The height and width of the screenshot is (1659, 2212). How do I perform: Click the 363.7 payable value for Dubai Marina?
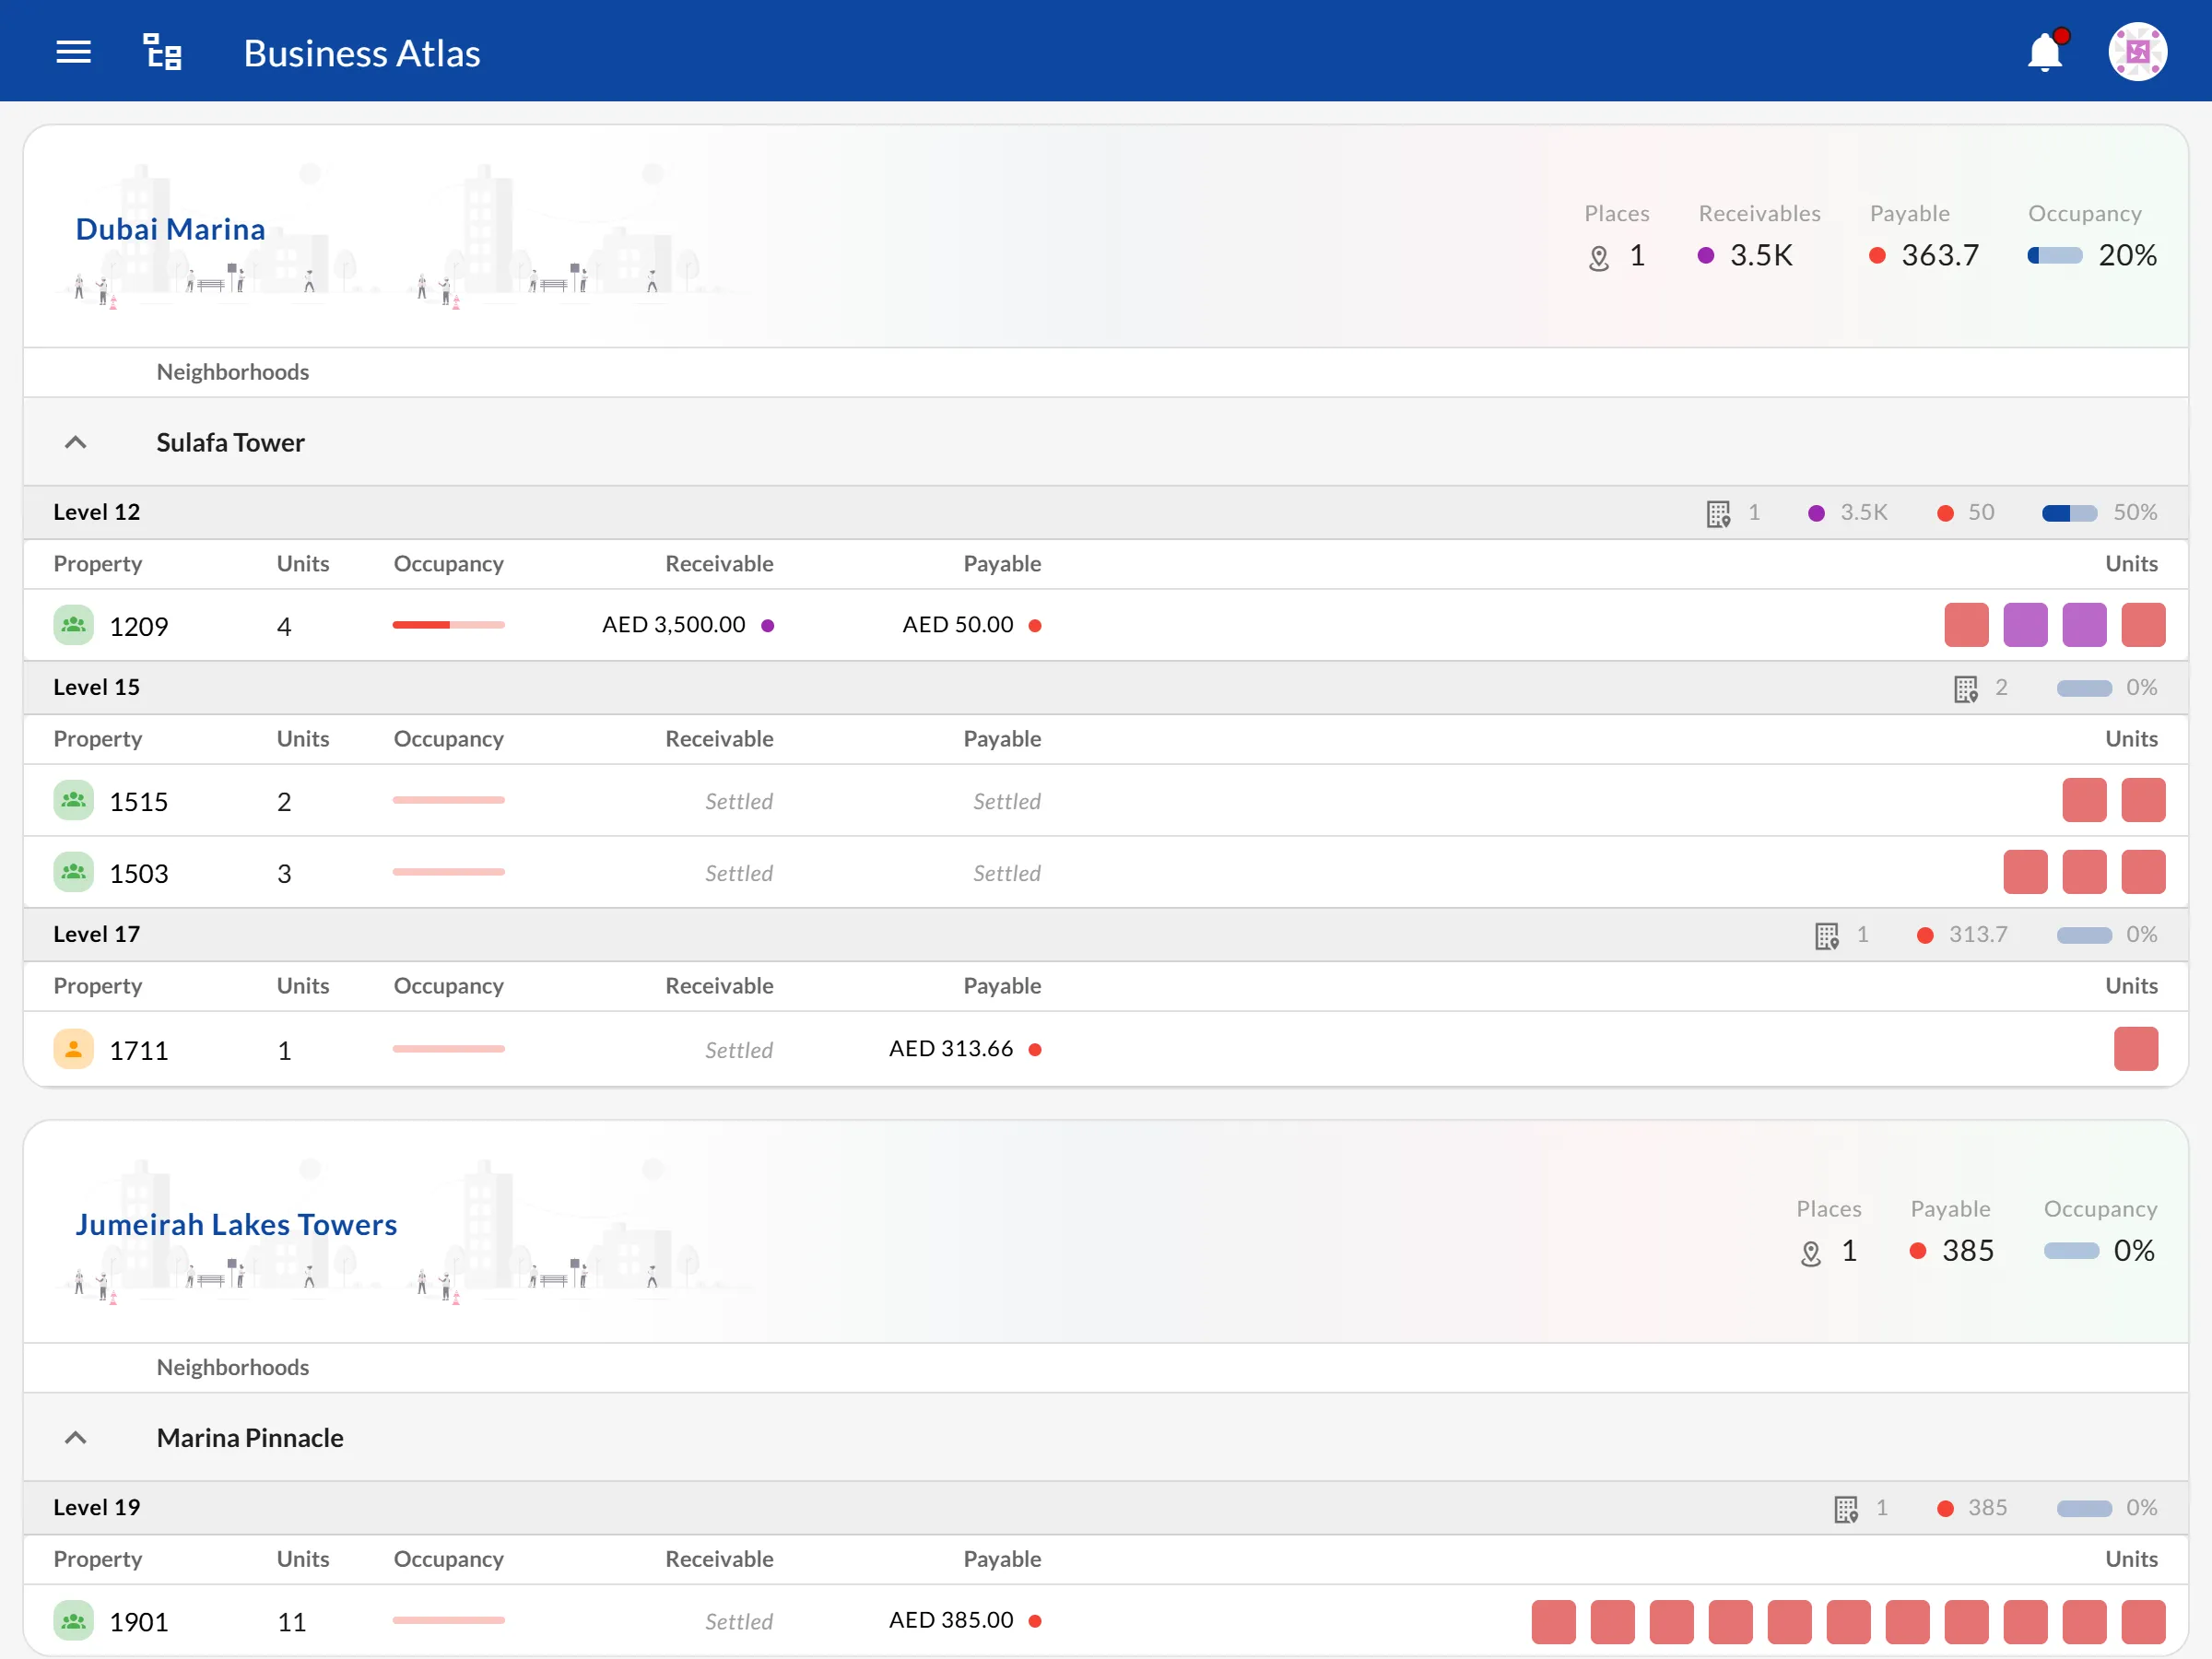1940,256
